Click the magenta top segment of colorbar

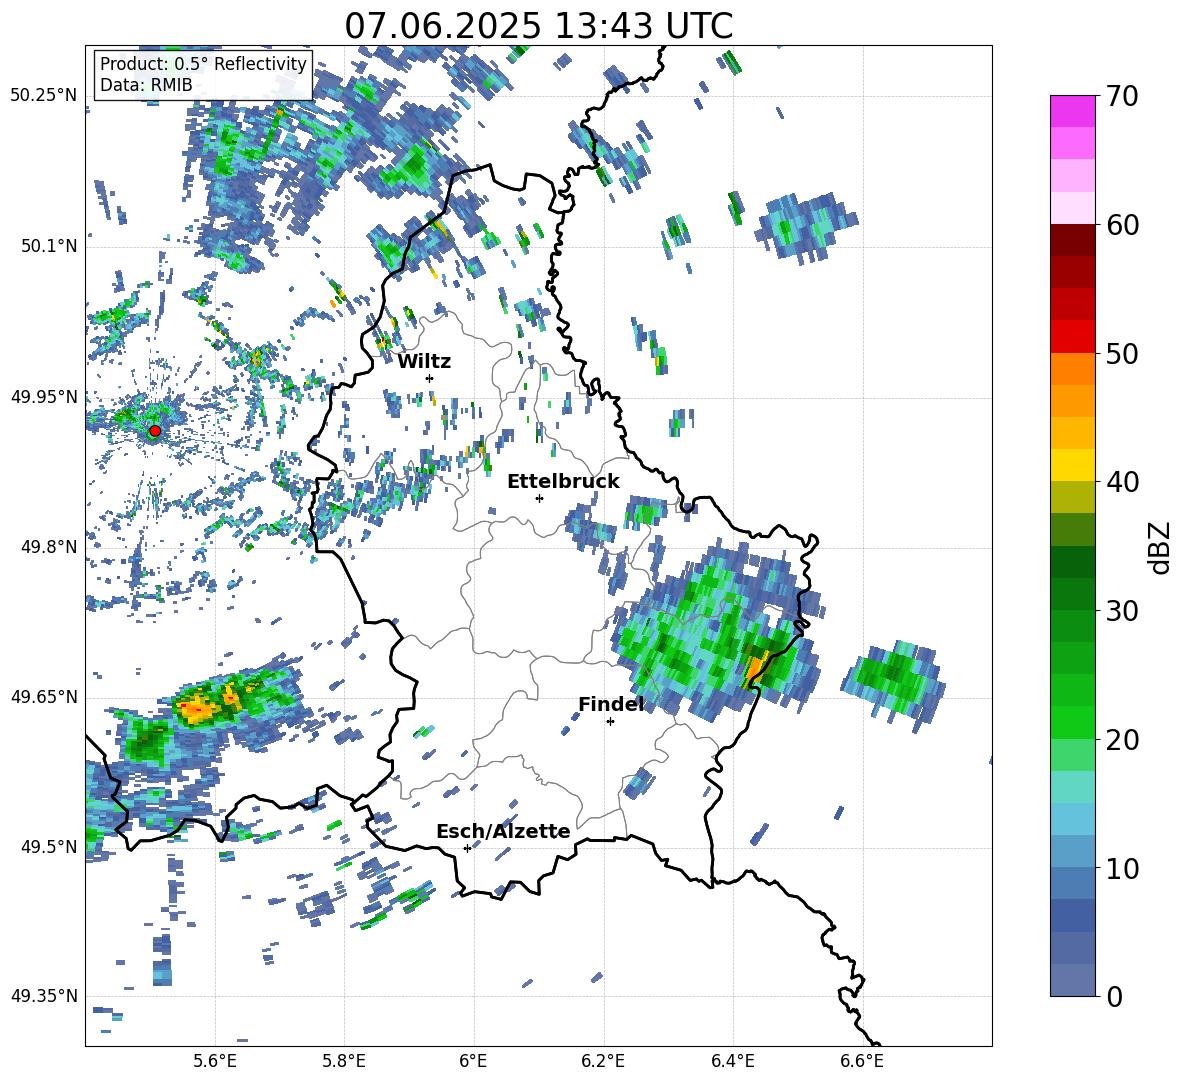click(x=1072, y=111)
